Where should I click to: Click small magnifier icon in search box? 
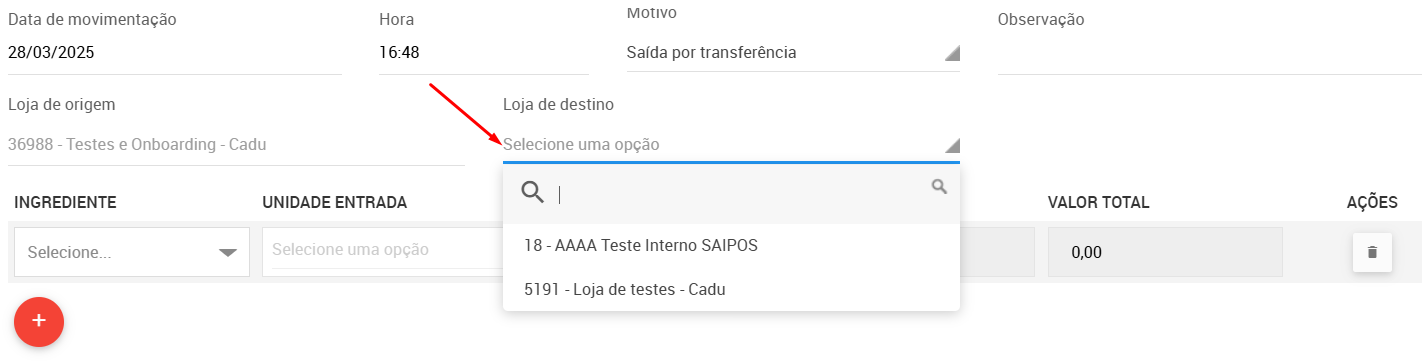click(939, 186)
